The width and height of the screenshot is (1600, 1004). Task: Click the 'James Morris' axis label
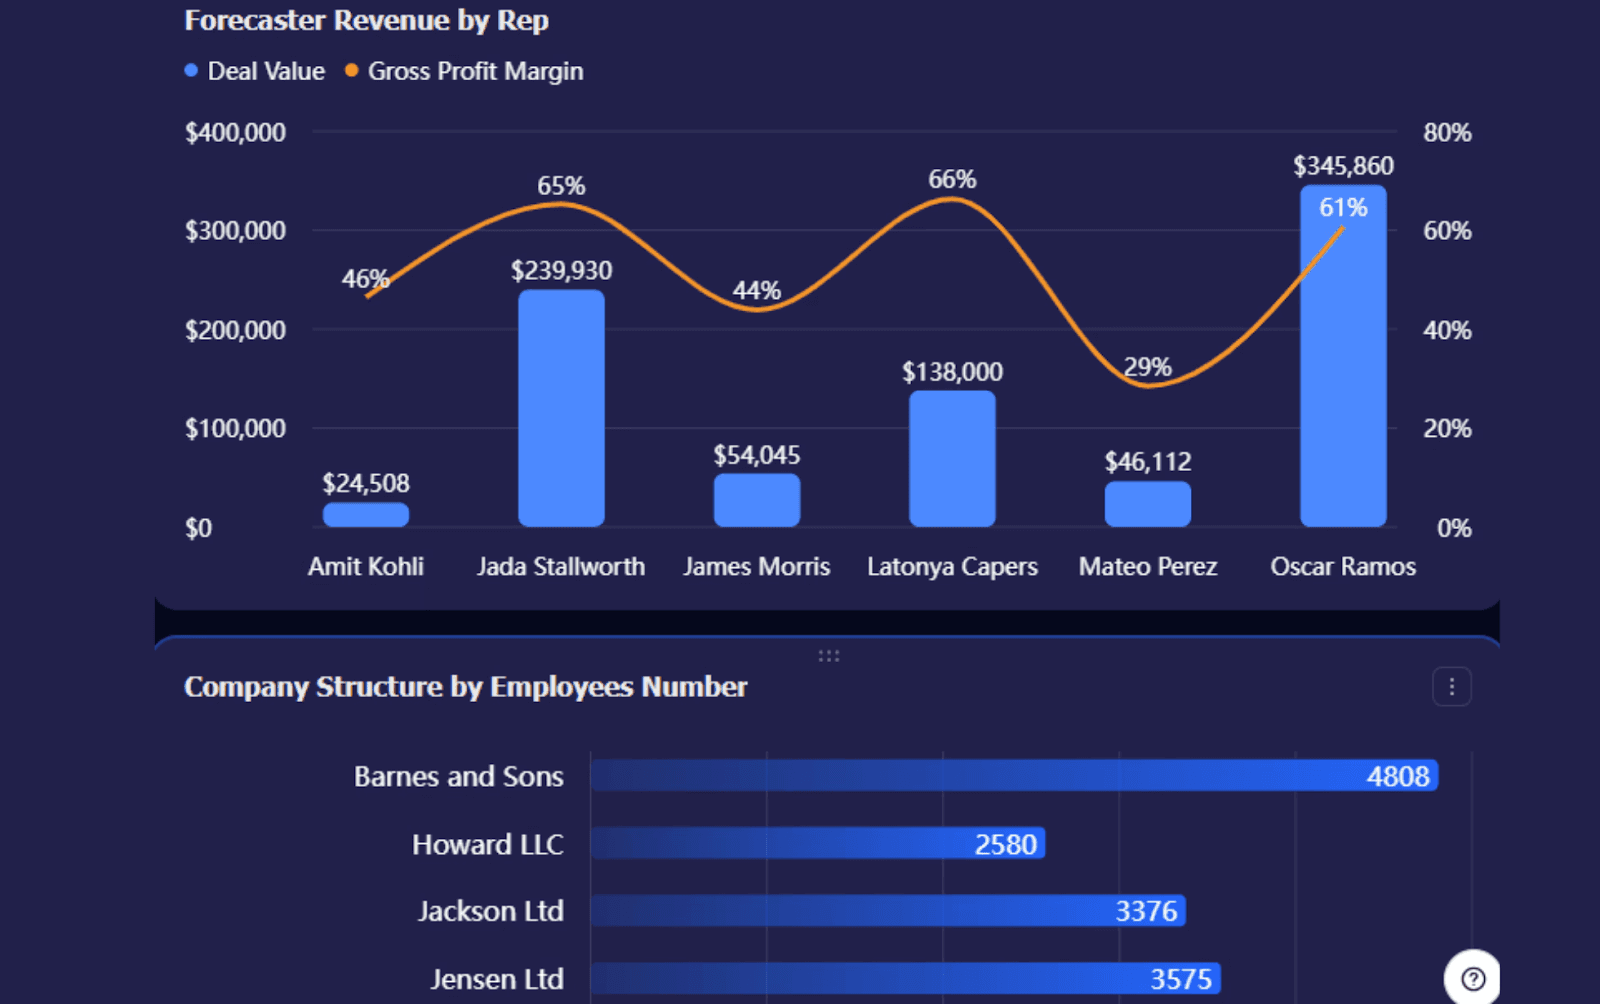(x=757, y=567)
